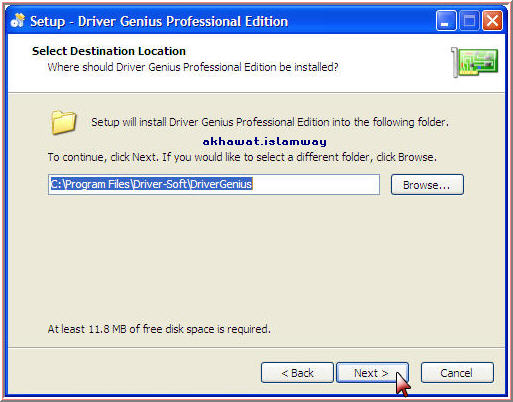Click the Select Destination Location heading
This screenshot has width=513, height=402.
(x=109, y=51)
